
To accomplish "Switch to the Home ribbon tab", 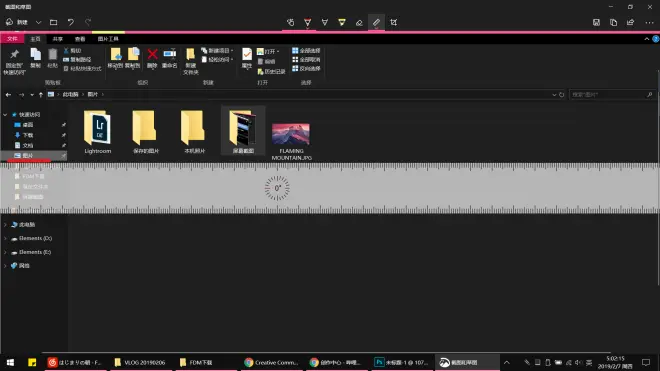I will [35, 39].
